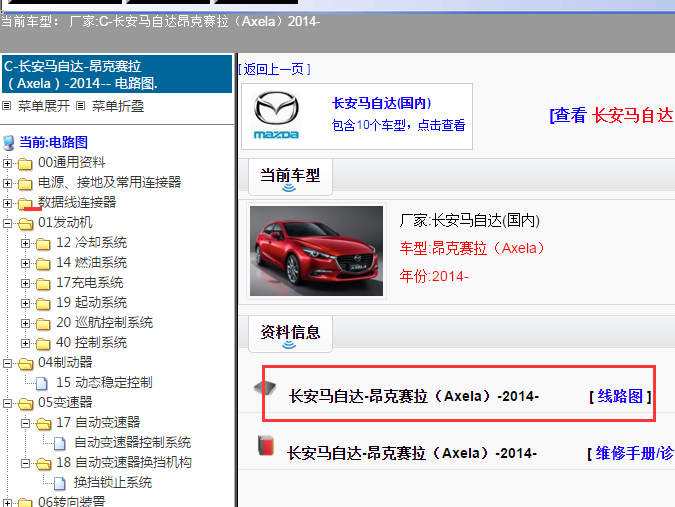Click the gray book icon for 线路图 entry
675x507 pixels.
(265, 388)
